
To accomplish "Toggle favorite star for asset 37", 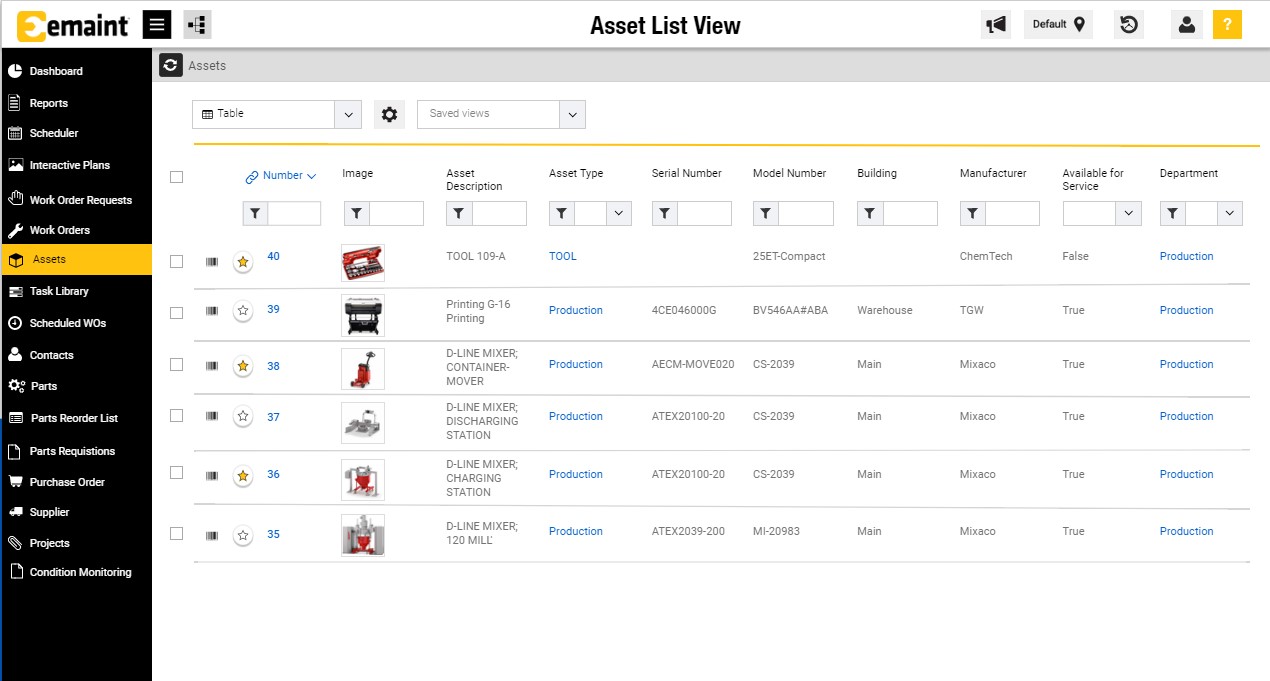I will (x=242, y=417).
